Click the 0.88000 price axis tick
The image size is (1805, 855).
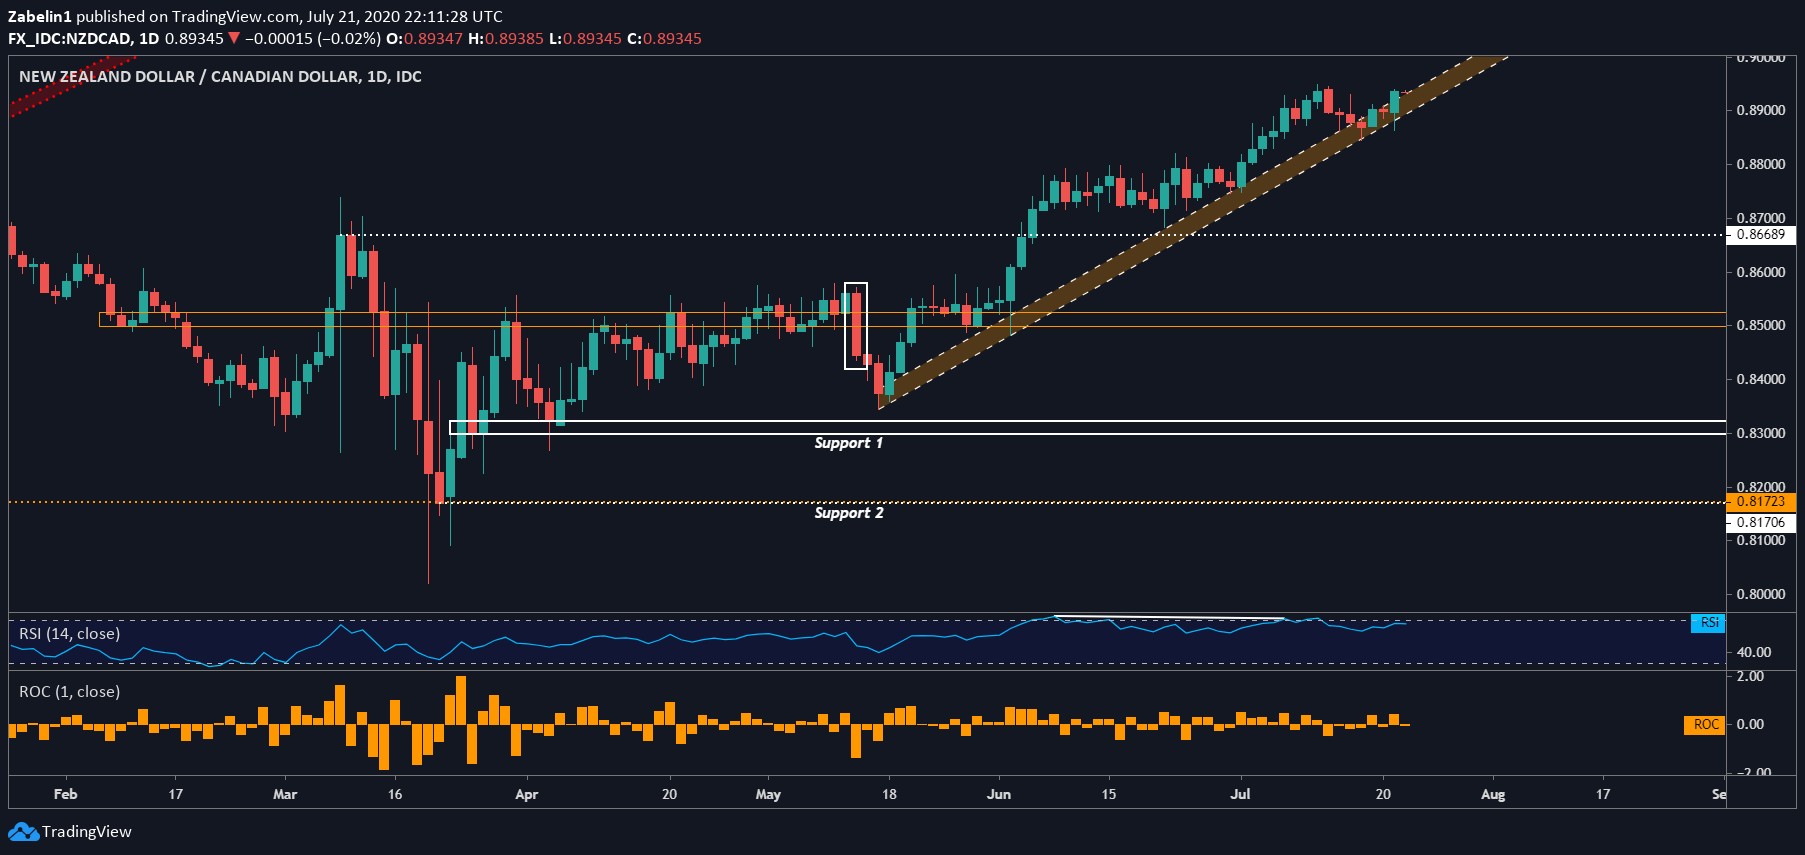pos(1760,164)
